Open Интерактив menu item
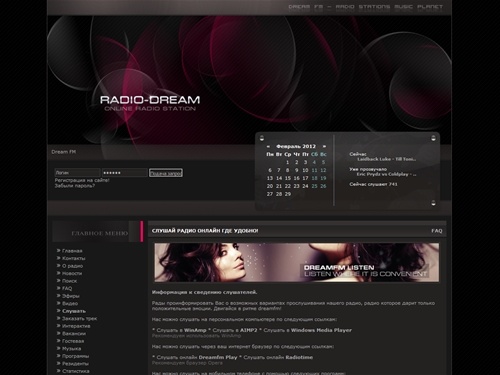Viewport: 500px width, 375px height. [76, 326]
